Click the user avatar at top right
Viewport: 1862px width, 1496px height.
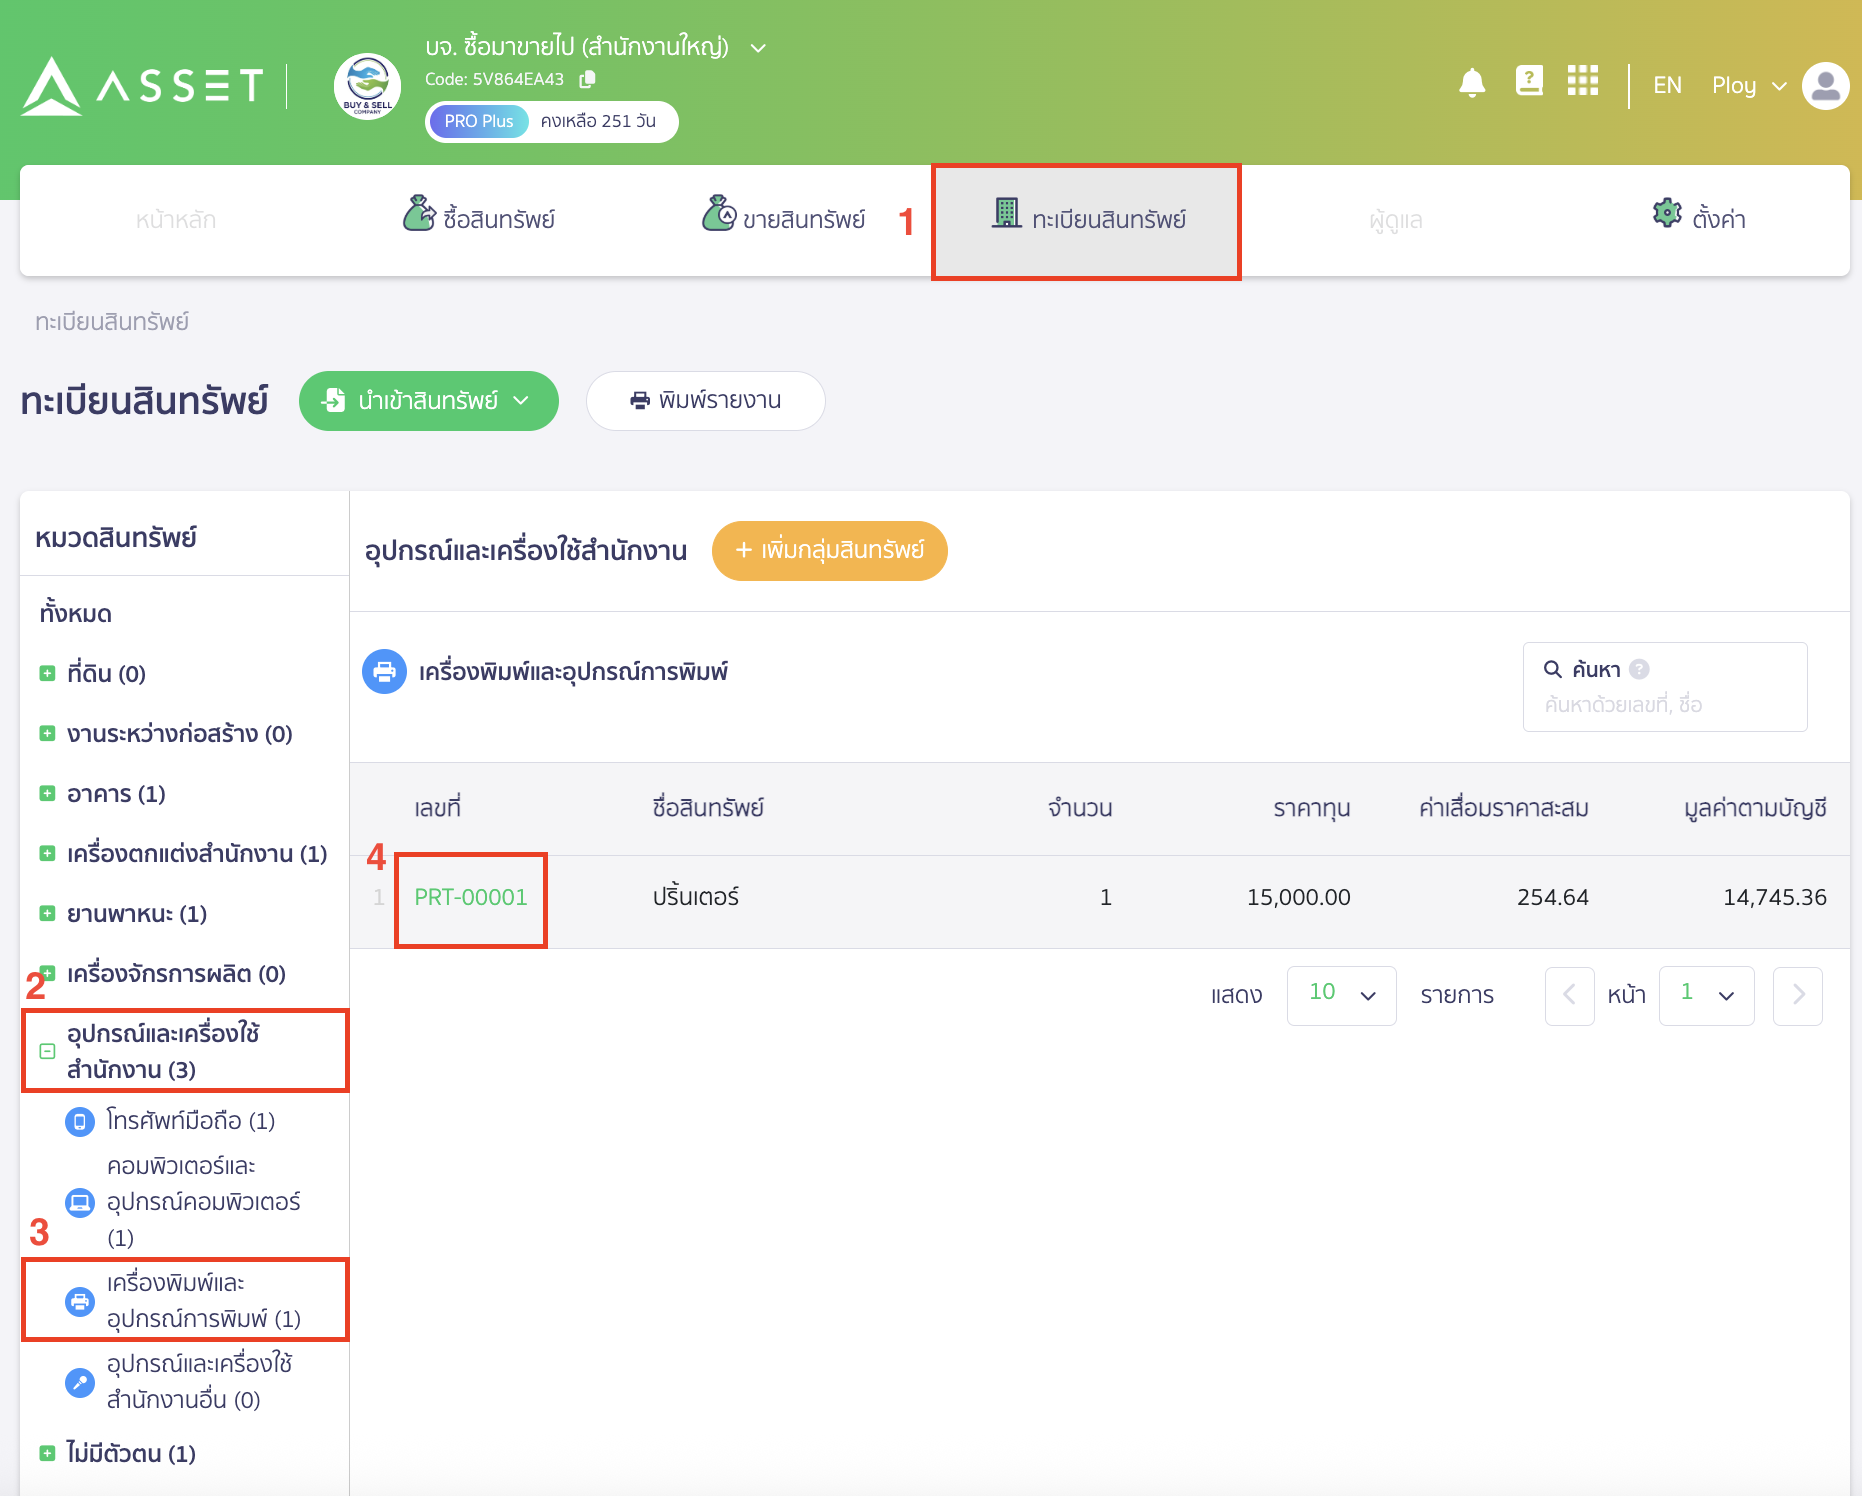coord(1826,86)
